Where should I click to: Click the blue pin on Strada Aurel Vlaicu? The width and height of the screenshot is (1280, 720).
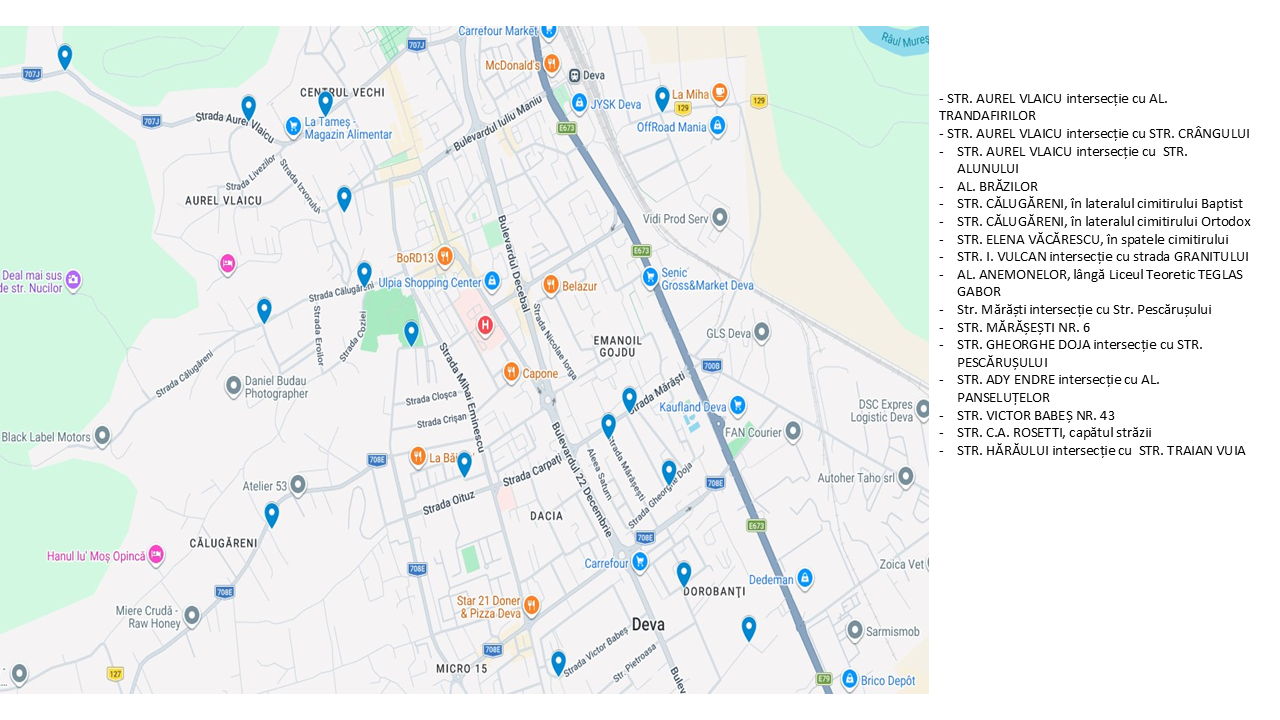[248, 106]
